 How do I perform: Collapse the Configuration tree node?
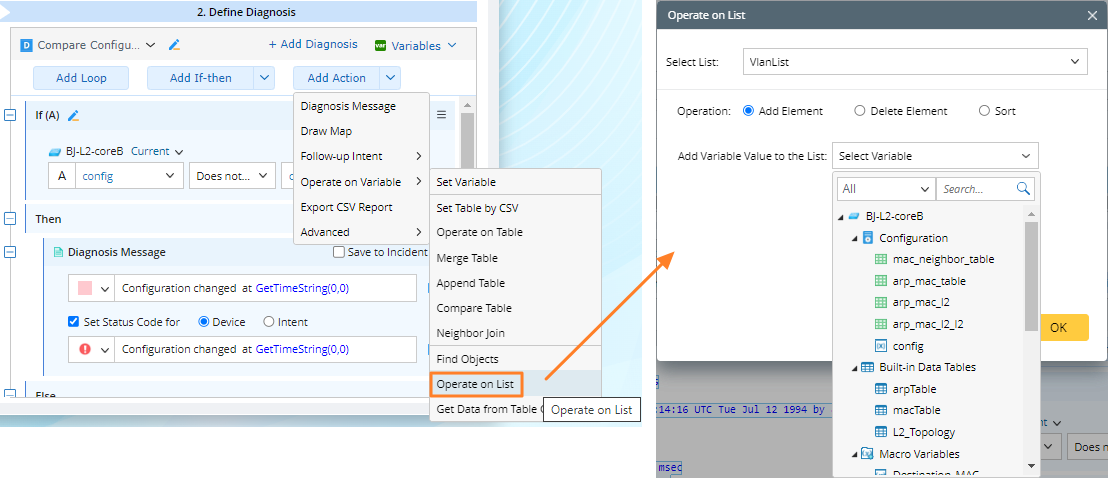(x=854, y=239)
